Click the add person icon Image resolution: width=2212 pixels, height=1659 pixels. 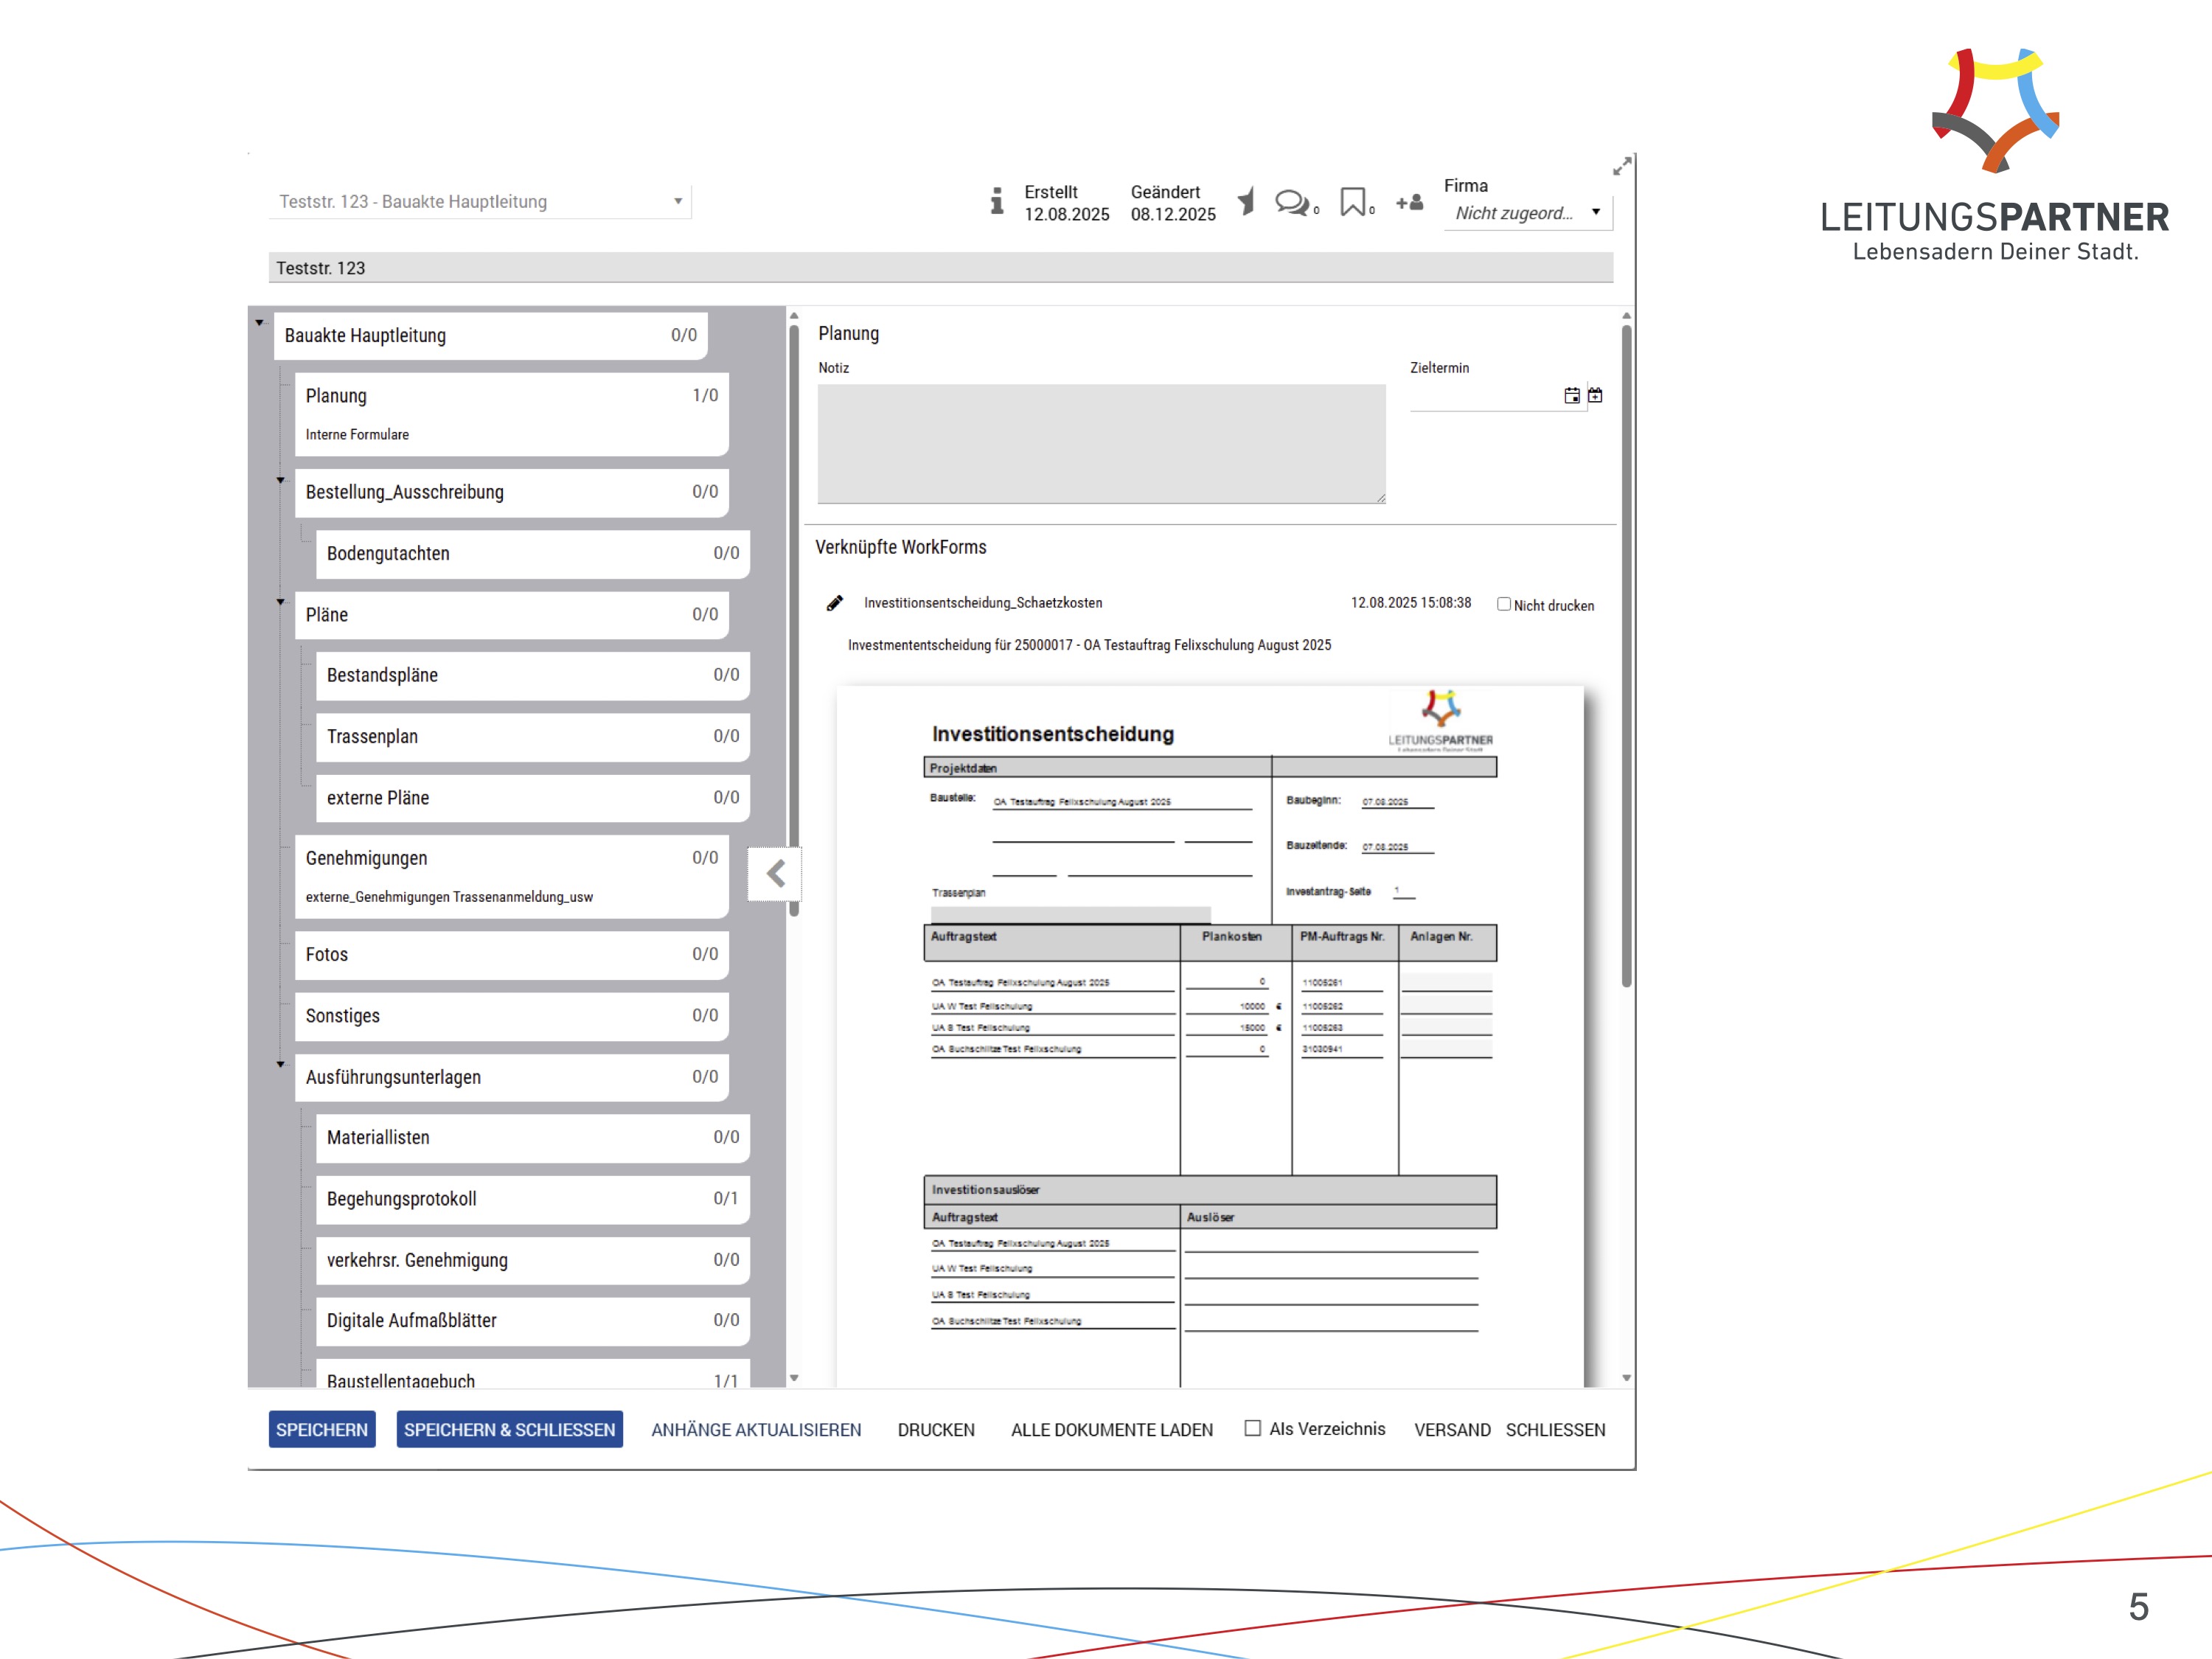(1409, 203)
